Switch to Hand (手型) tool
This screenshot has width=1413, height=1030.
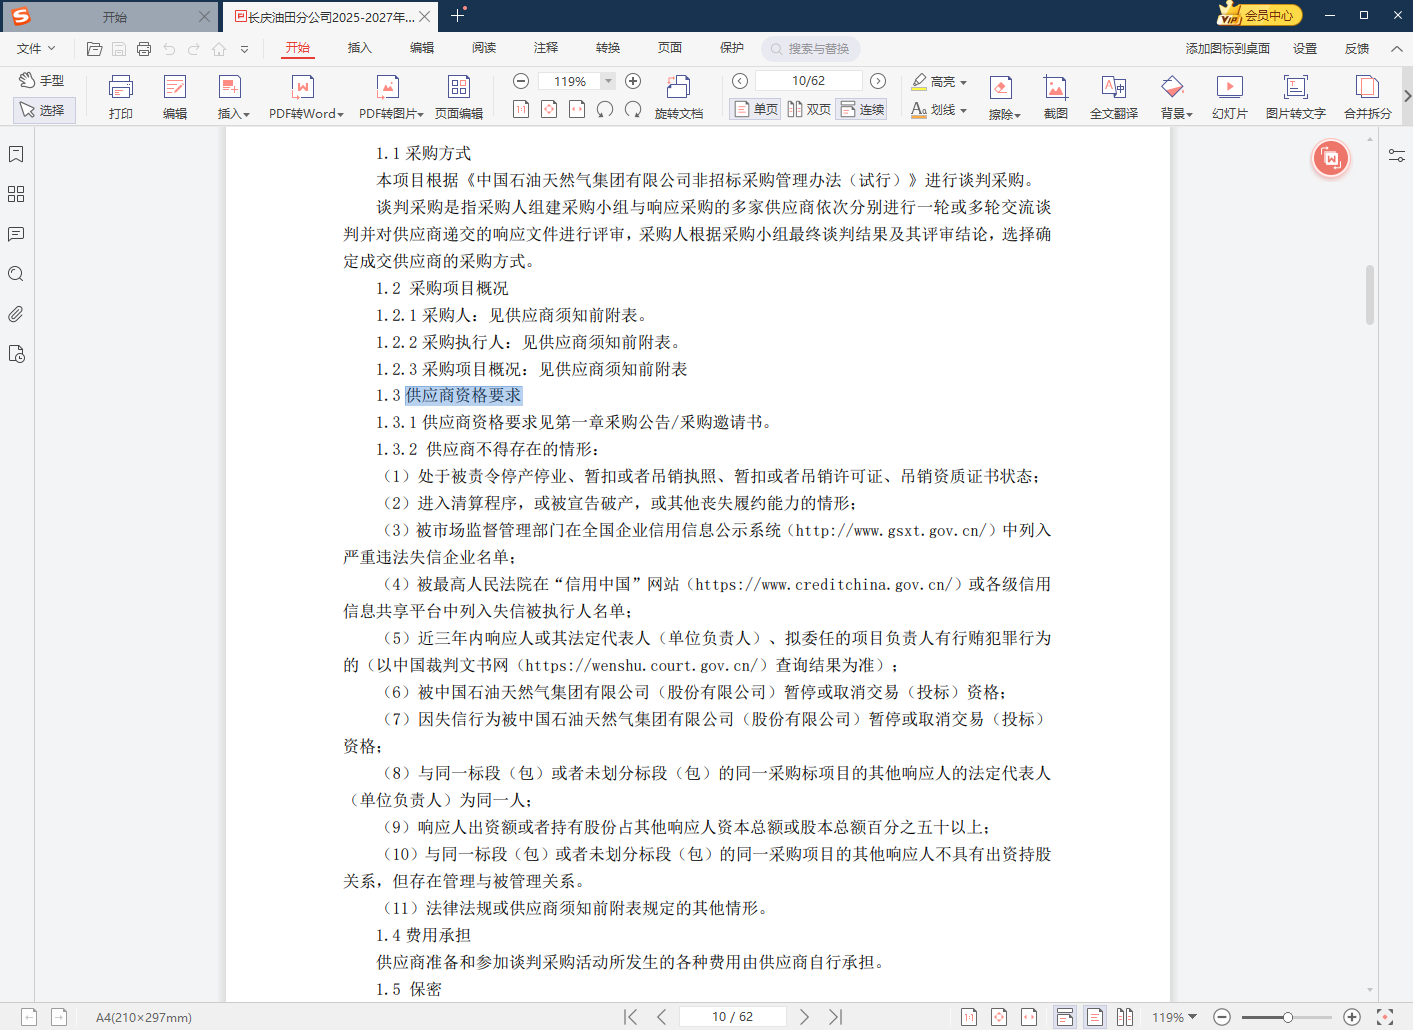click(42, 80)
